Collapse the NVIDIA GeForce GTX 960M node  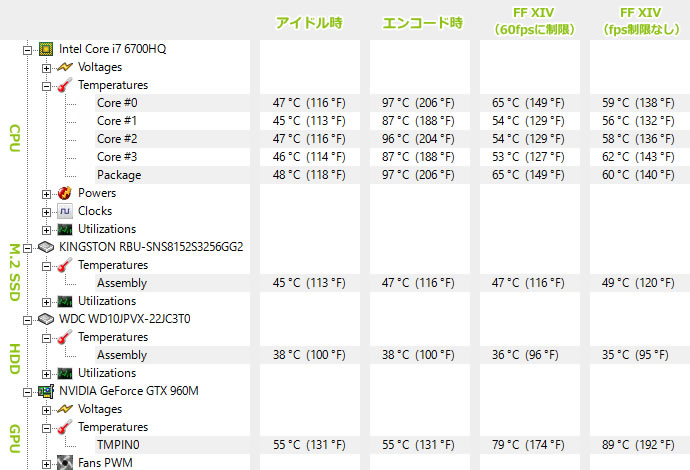27,392
